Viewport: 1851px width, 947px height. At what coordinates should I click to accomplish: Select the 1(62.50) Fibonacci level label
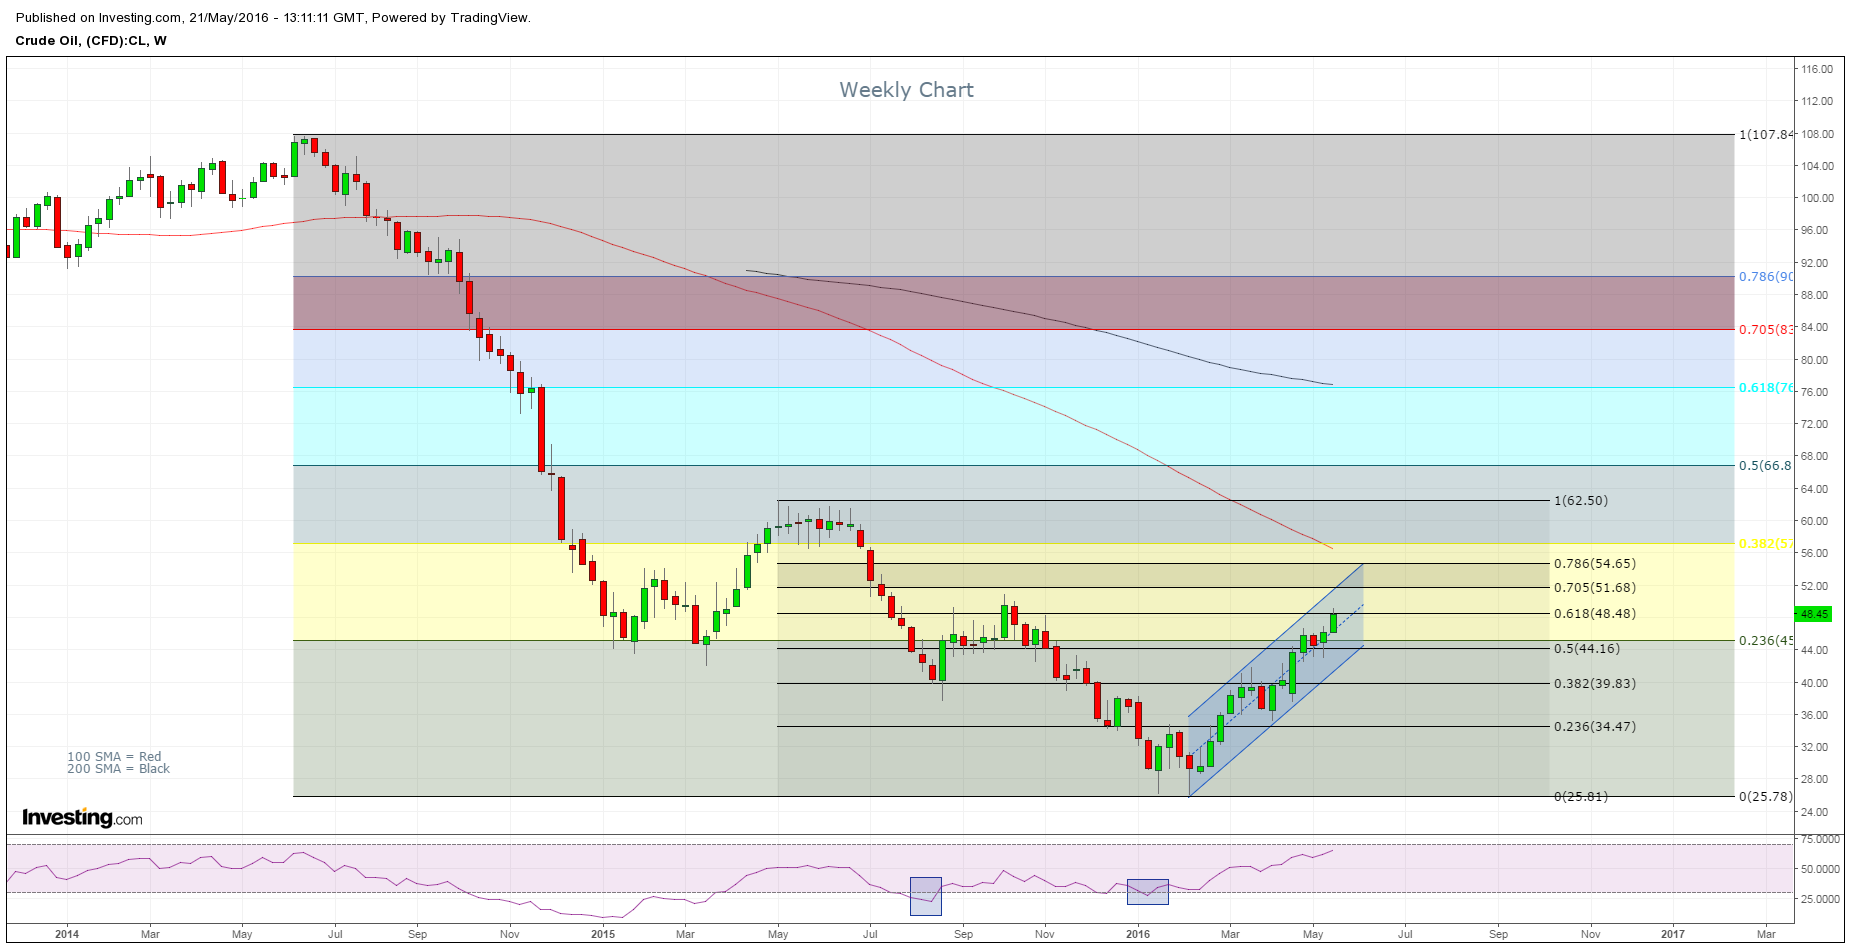click(1580, 501)
